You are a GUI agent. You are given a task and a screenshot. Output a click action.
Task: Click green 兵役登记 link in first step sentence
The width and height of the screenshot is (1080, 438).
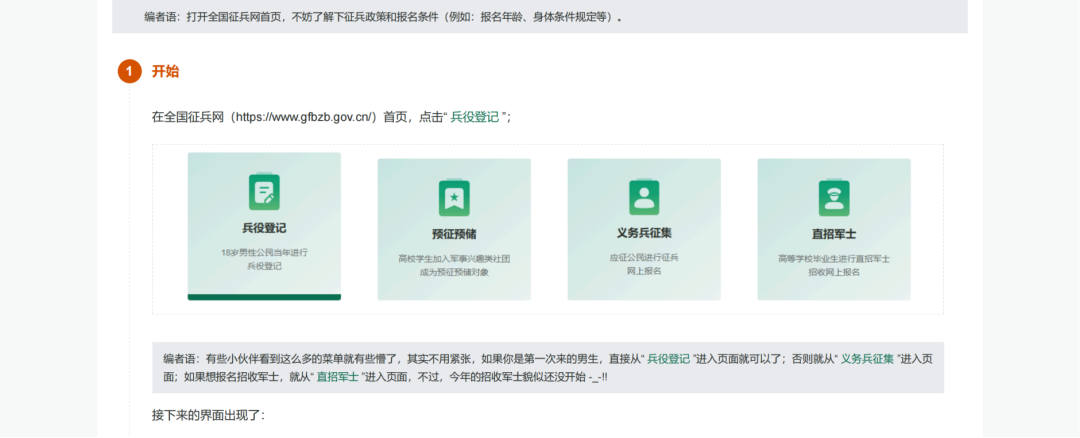pos(475,117)
